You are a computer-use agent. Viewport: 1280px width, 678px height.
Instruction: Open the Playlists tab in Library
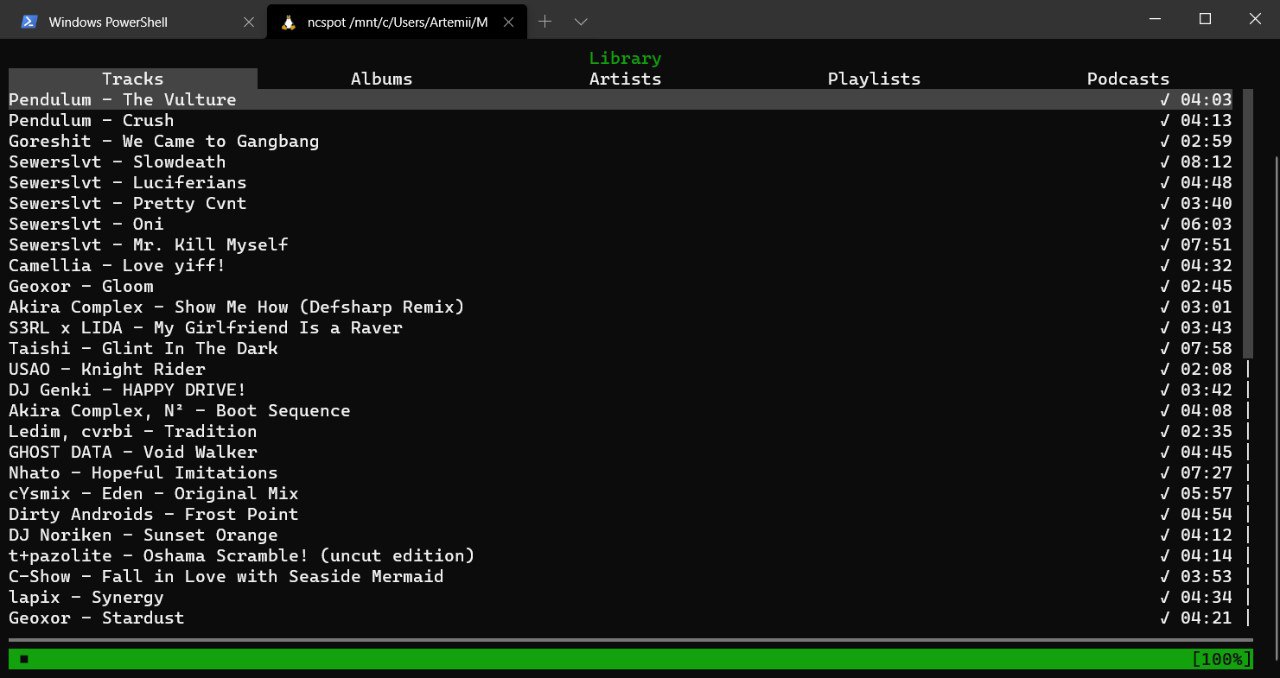click(874, 79)
